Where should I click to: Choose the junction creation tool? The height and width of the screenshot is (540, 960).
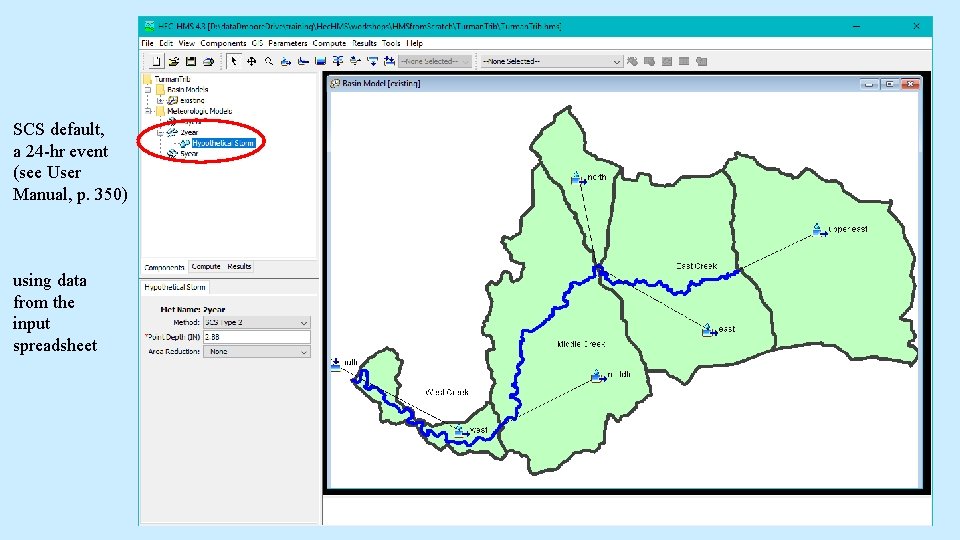(337, 61)
